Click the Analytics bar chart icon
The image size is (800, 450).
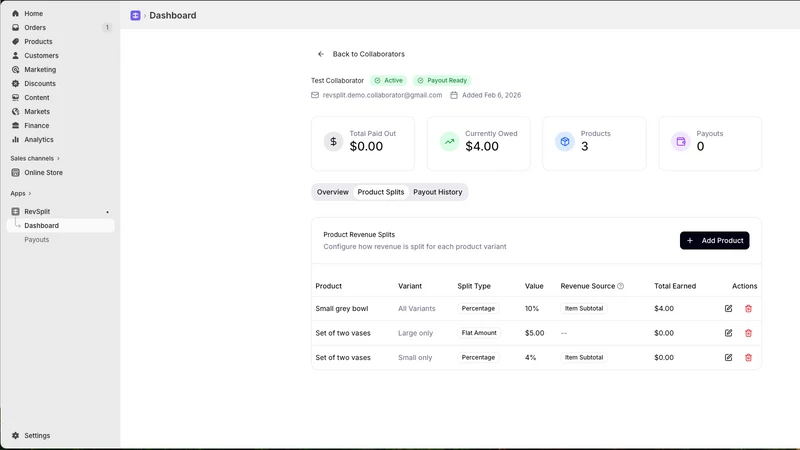pyautogui.click(x=15, y=139)
